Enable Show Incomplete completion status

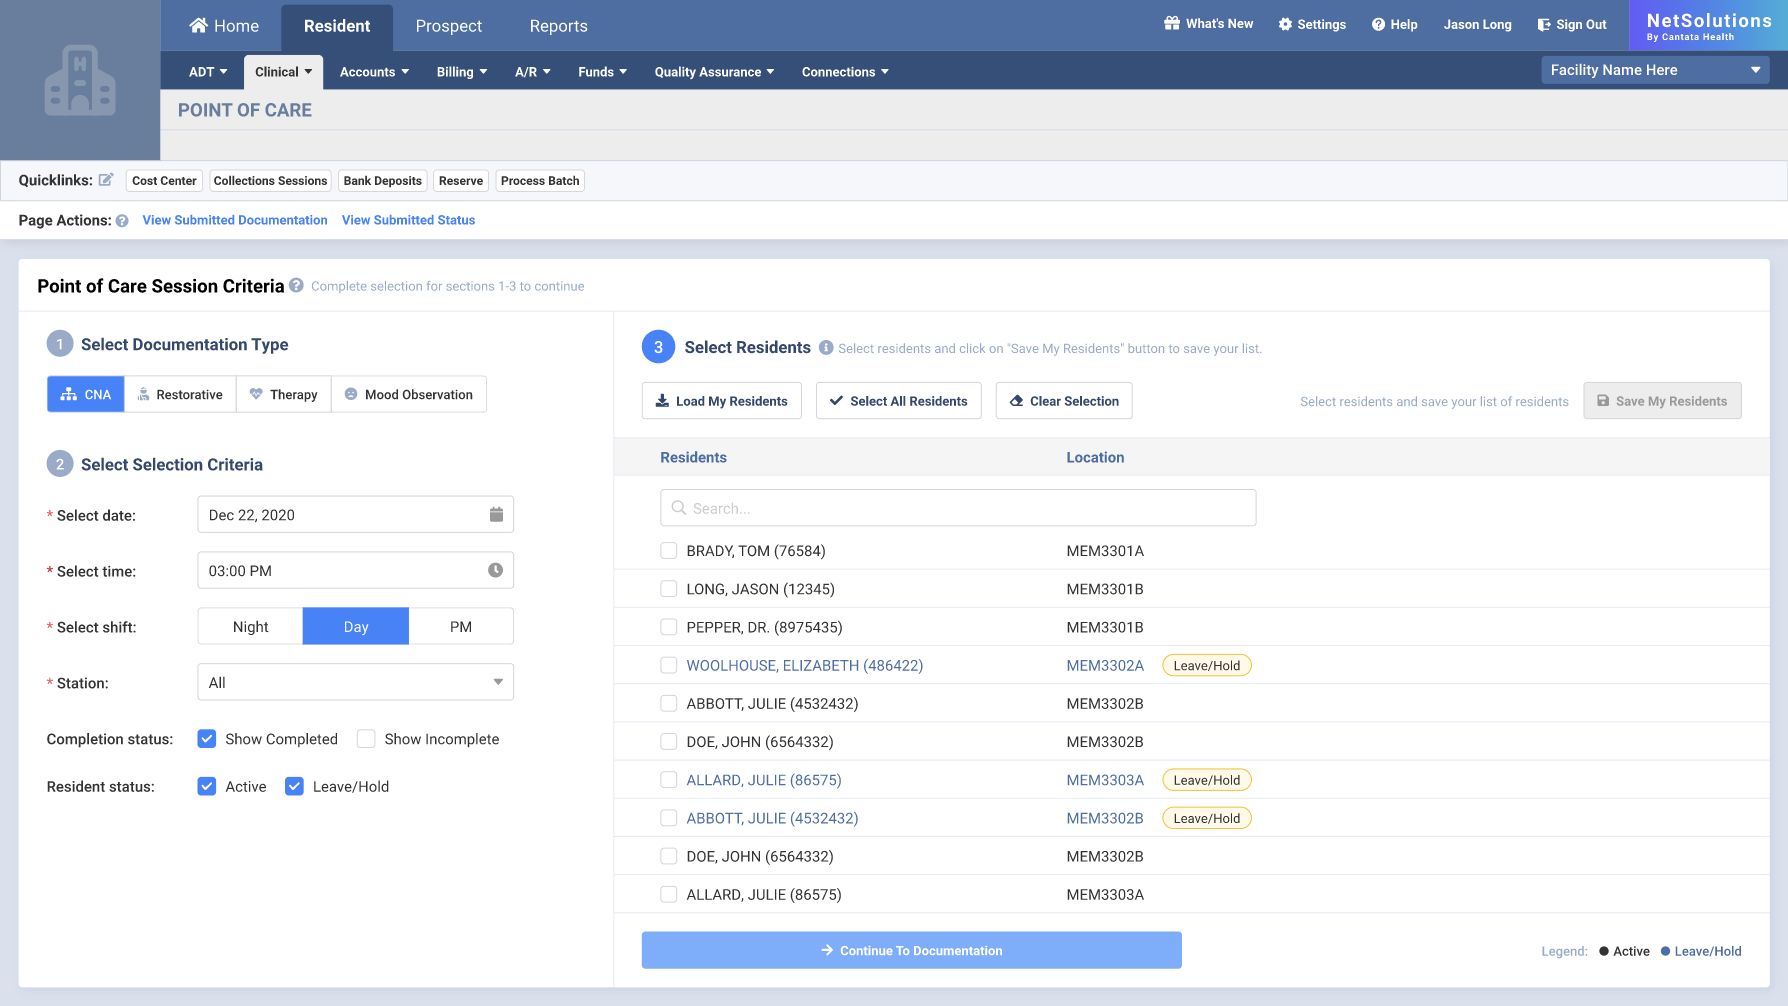coord(366,738)
